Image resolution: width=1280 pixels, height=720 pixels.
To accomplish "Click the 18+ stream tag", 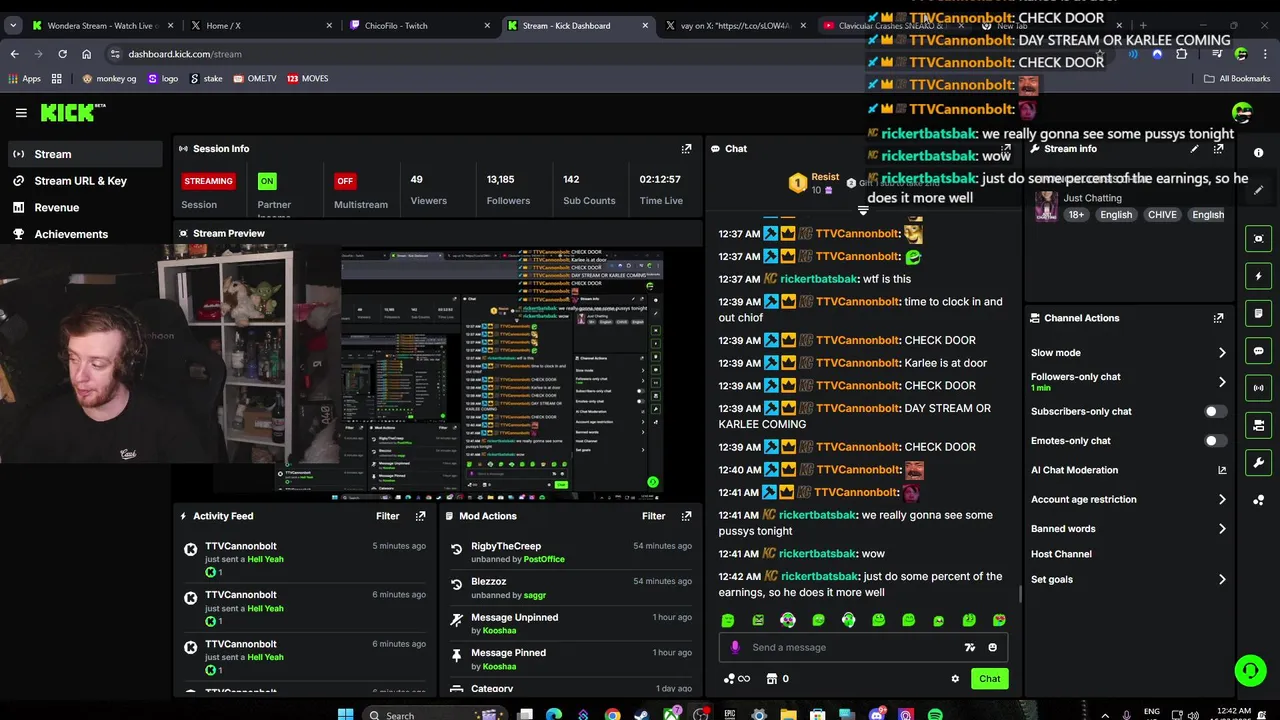I will (1076, 215).
